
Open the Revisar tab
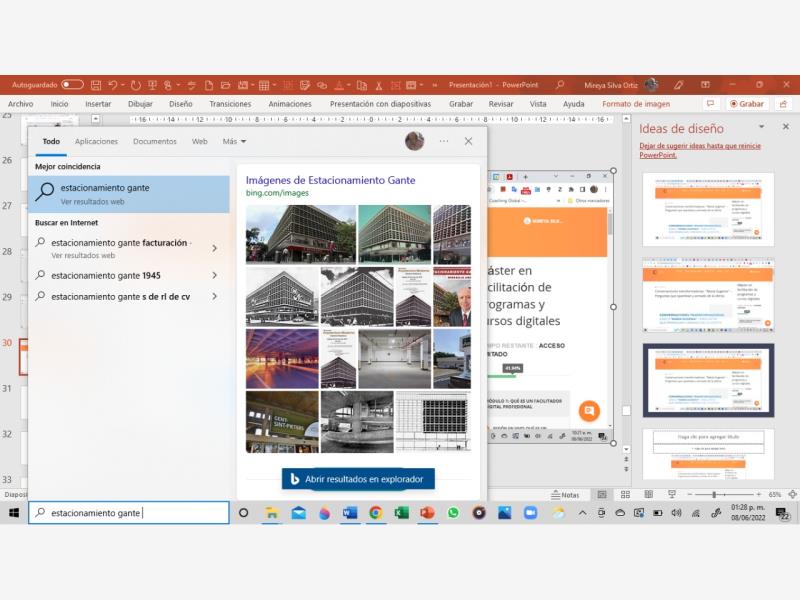click(501, 104)
